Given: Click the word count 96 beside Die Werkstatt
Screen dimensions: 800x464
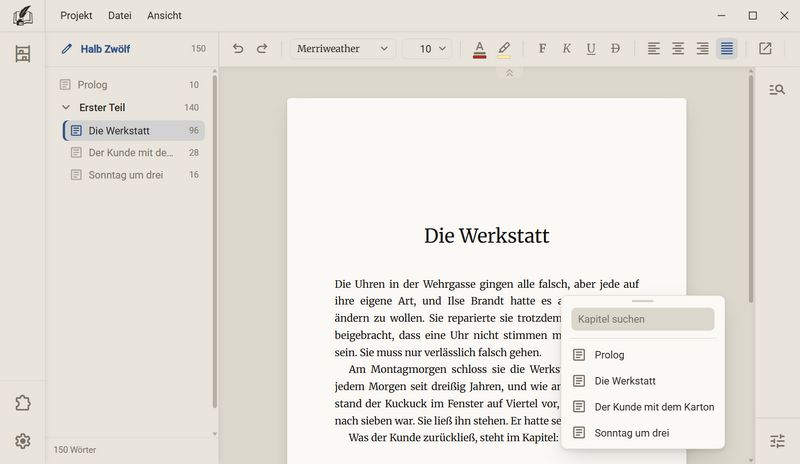Looking at the screenshot, I should click(x=194, y=131).
